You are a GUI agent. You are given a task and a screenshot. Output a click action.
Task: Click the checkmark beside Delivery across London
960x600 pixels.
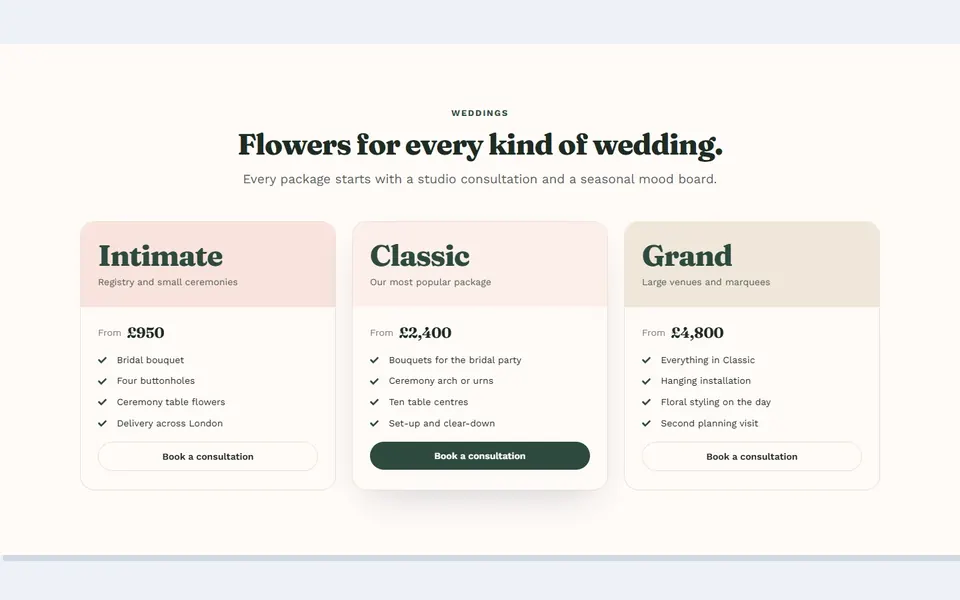pyautogui.click(x=102, y=423)
